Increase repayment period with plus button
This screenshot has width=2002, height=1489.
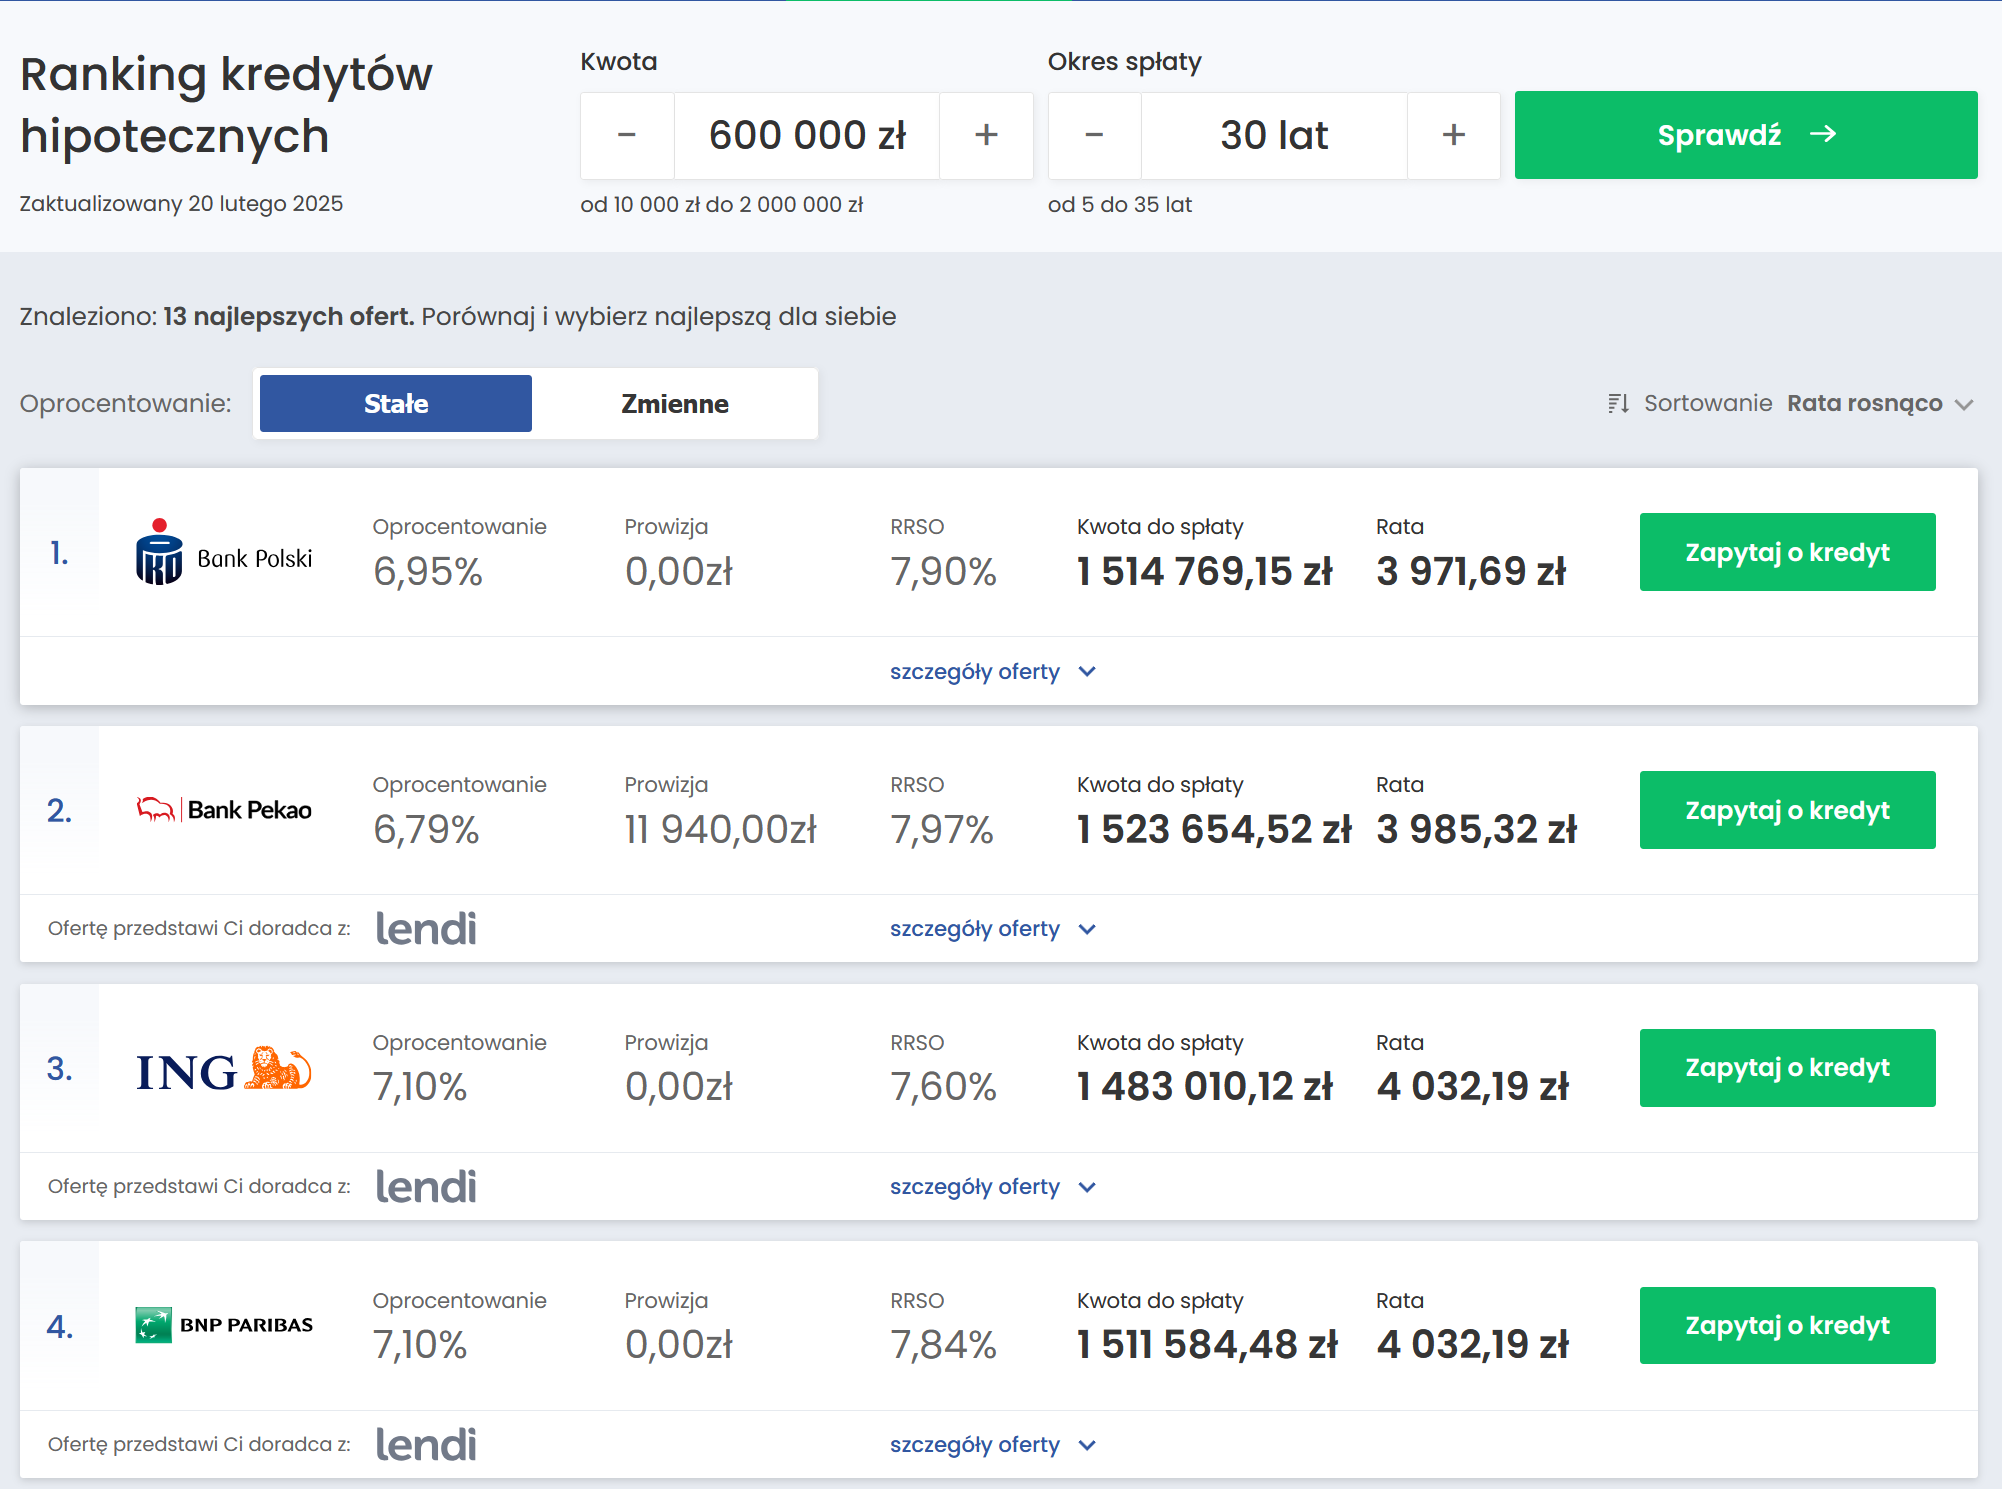pyautogui.click(x=1453, y=135)
